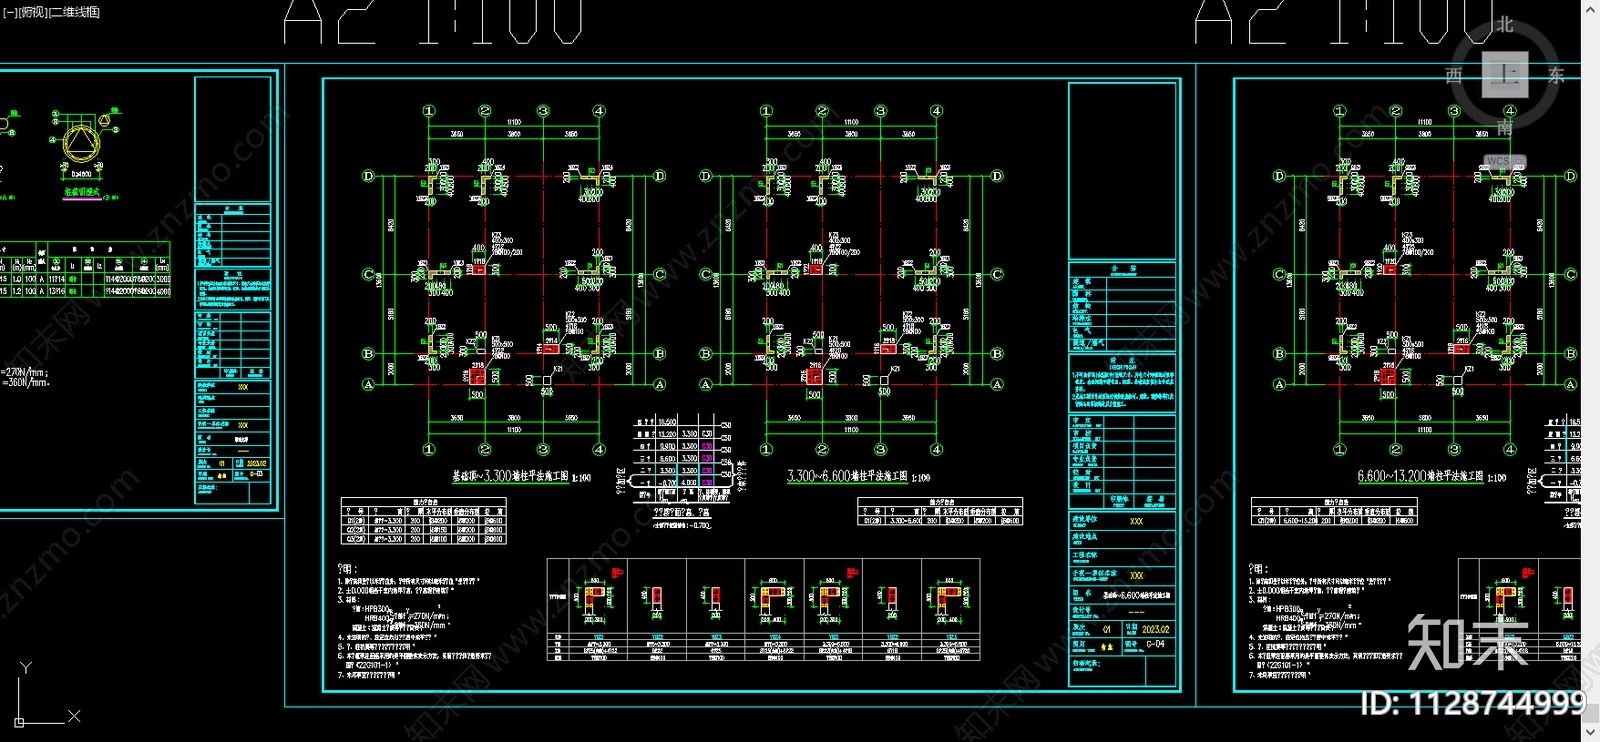Click 南 on the ViewCube compass
Image resolution: width=1600 pixels, height=742 pixels.
1504,127
